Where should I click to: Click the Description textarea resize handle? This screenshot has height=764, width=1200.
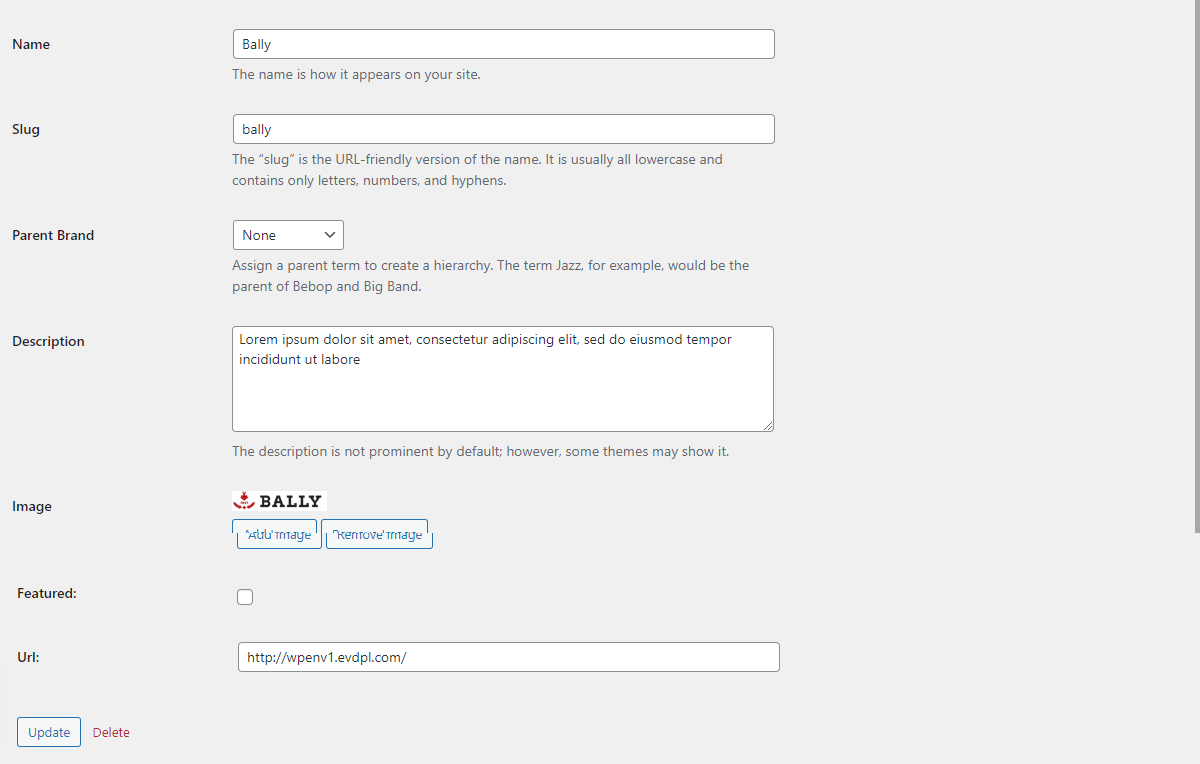(x=767, y=425)
